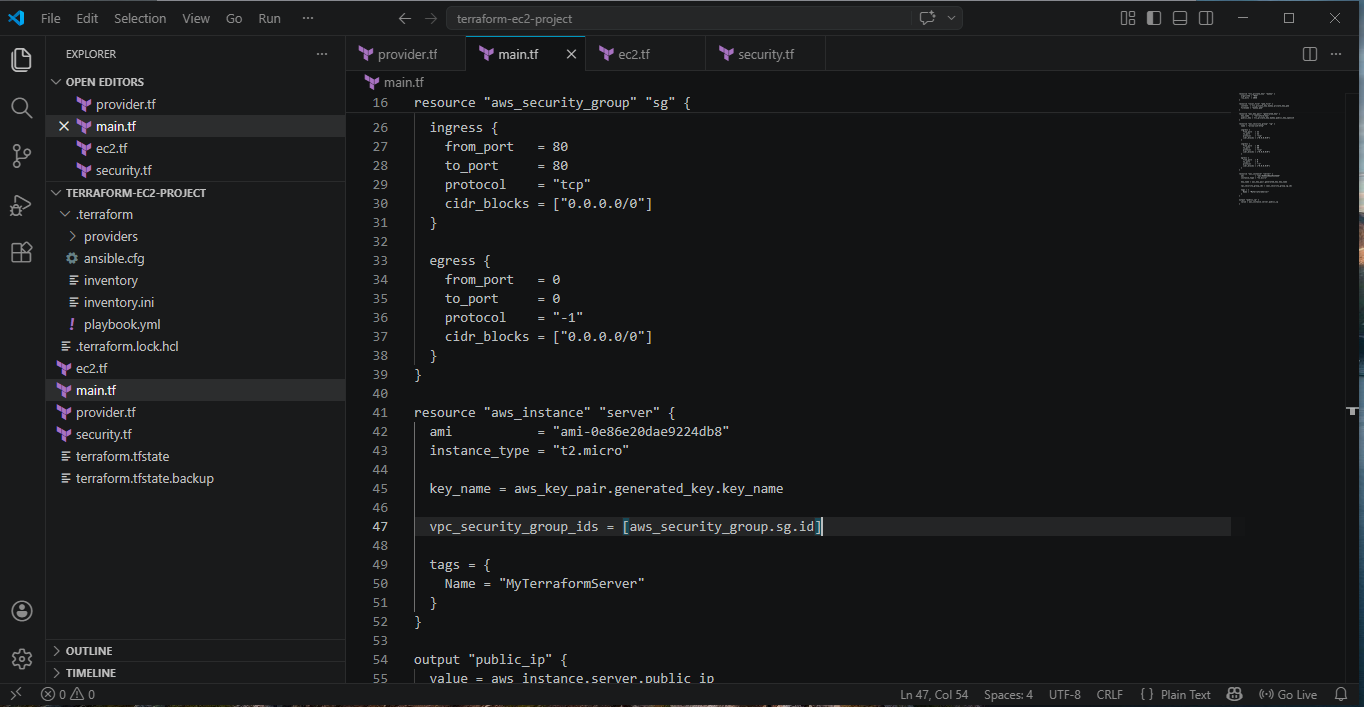Image resolution: width=1364 pixels, height=707 pixels.
Task: Open the Selection menu
Action: [x=140, y=18]
